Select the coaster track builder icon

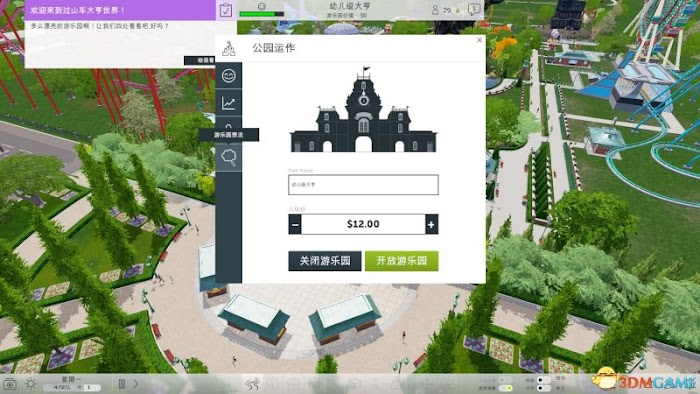[x=252, y=384]
